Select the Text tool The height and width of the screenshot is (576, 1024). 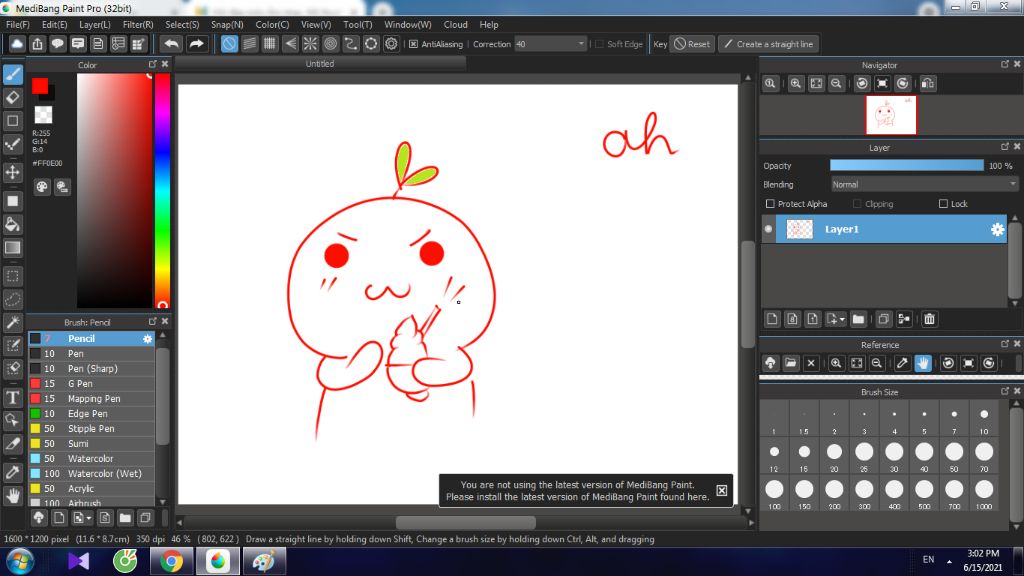pos(12,398)
